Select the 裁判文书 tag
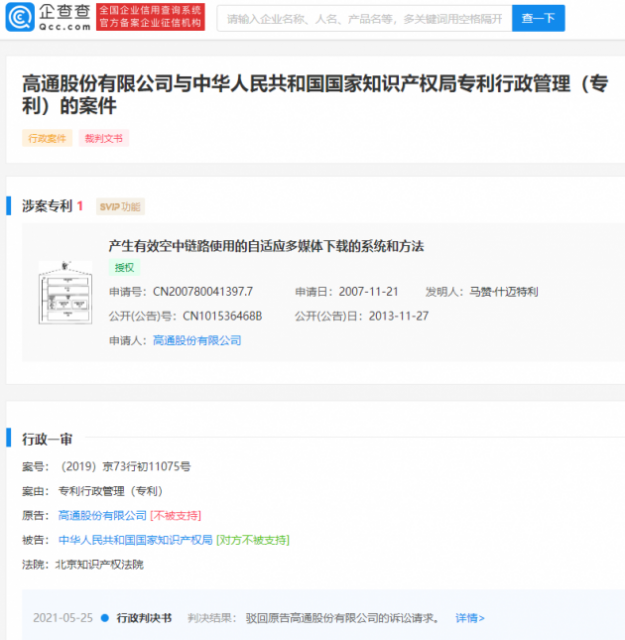 tap(104, 138)
